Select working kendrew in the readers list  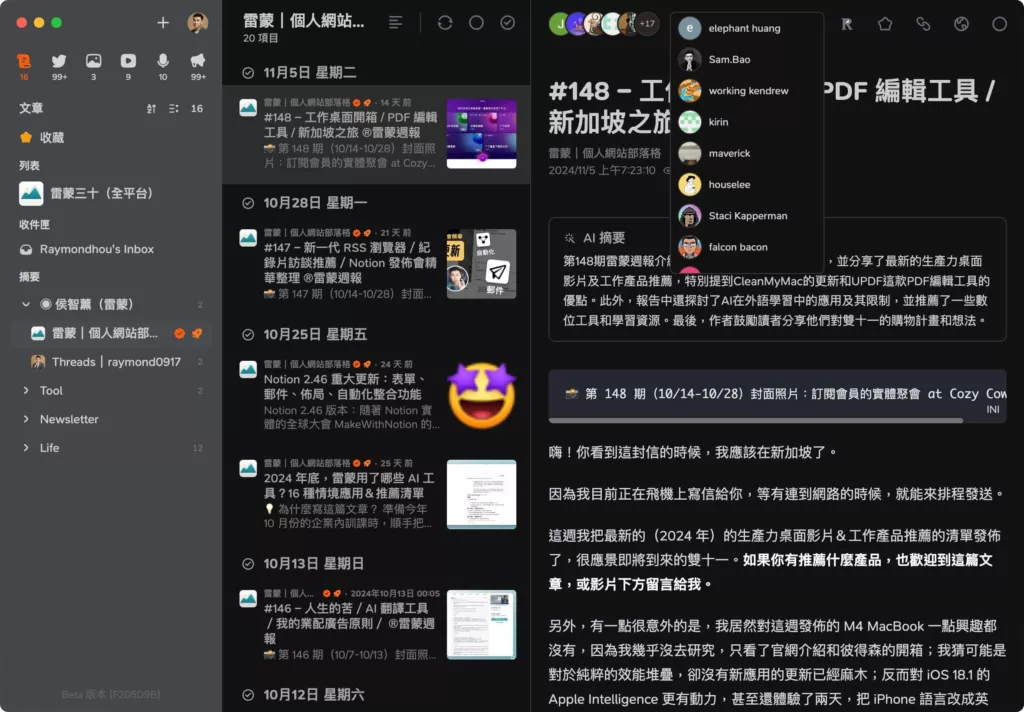pyautogui.click(x=746, y=91)
